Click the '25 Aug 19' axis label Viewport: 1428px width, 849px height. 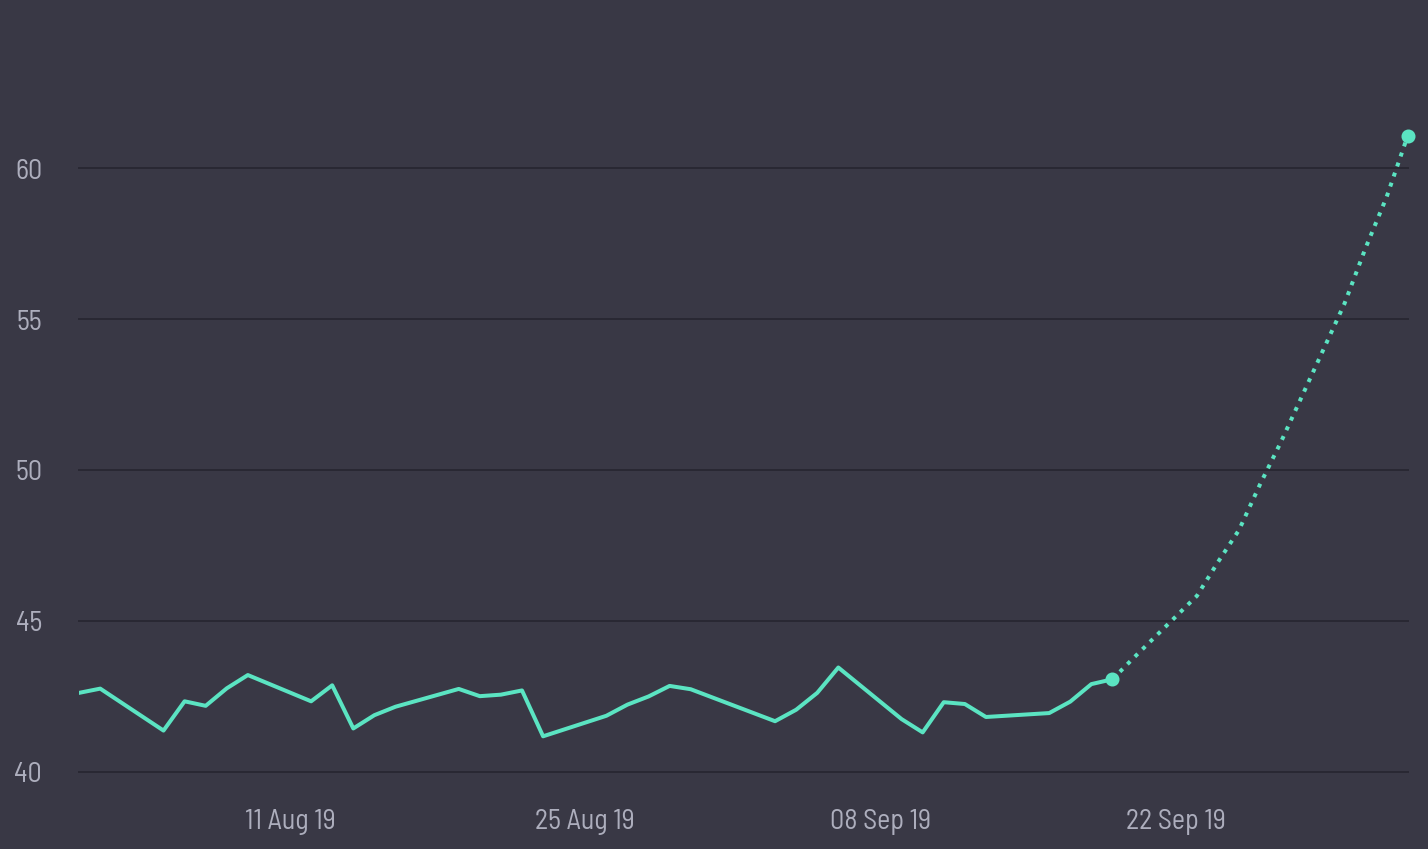[585, 820]
